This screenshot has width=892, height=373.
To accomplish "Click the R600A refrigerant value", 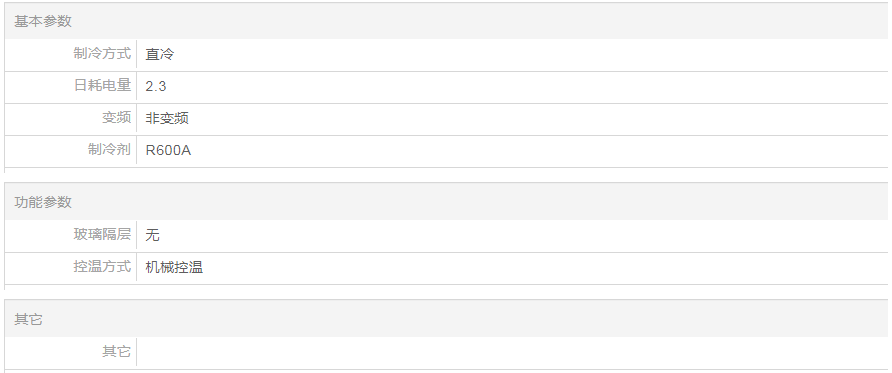I will (x=168, y=150).
